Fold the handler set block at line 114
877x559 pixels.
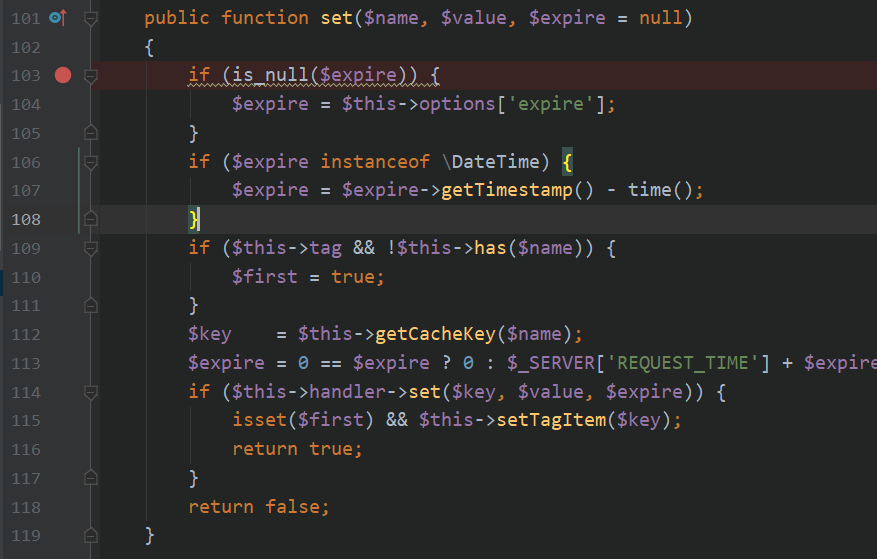(91, 392)
